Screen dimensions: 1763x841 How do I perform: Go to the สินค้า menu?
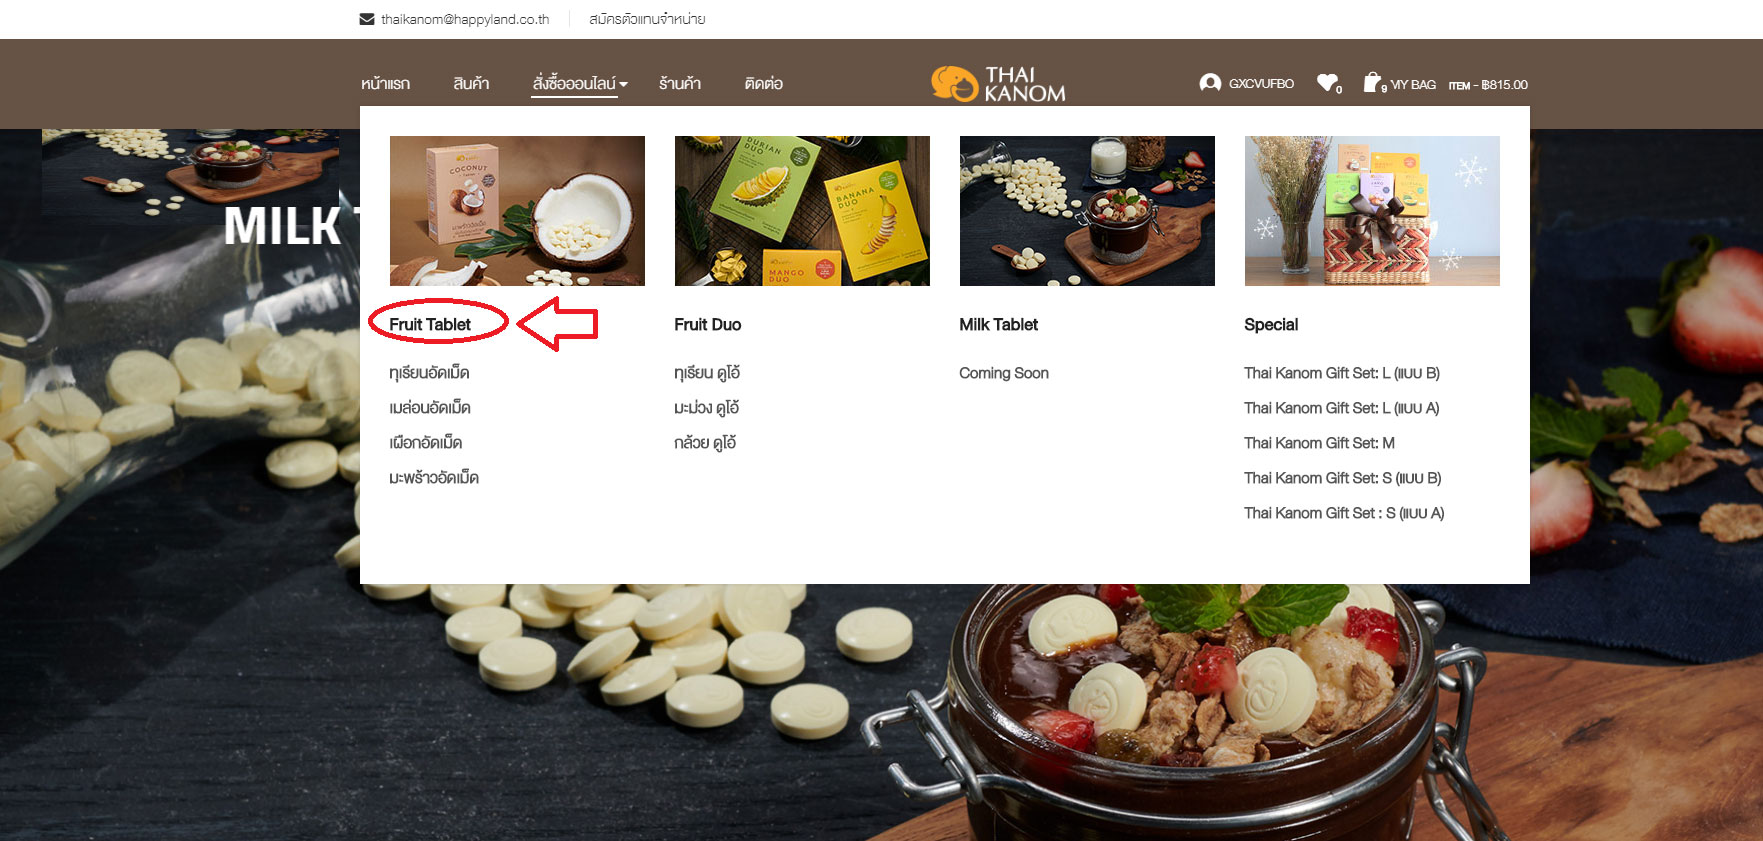pyautogui.click(x=471, y=84)
